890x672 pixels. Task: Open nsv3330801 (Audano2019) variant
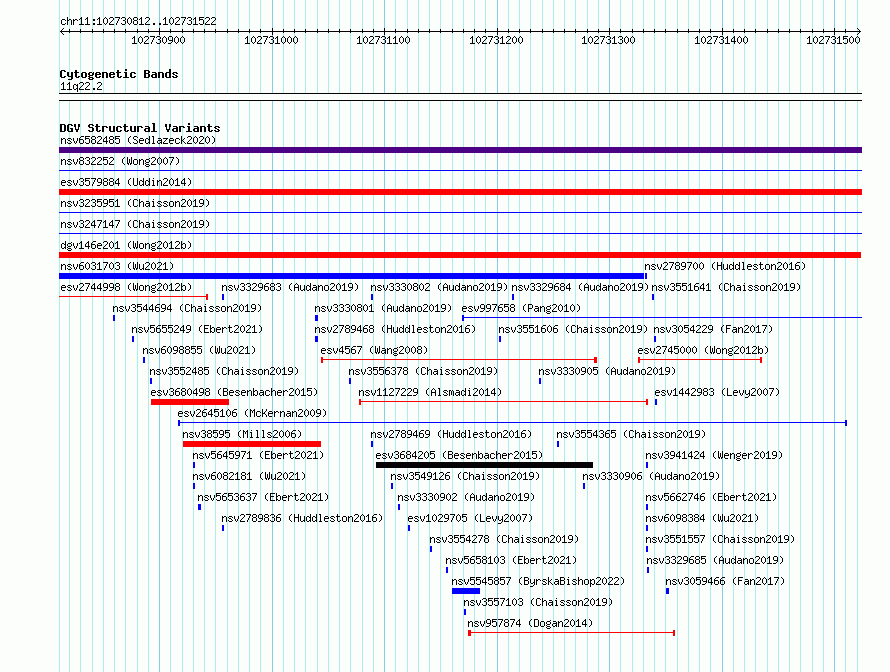pos(383,308)
